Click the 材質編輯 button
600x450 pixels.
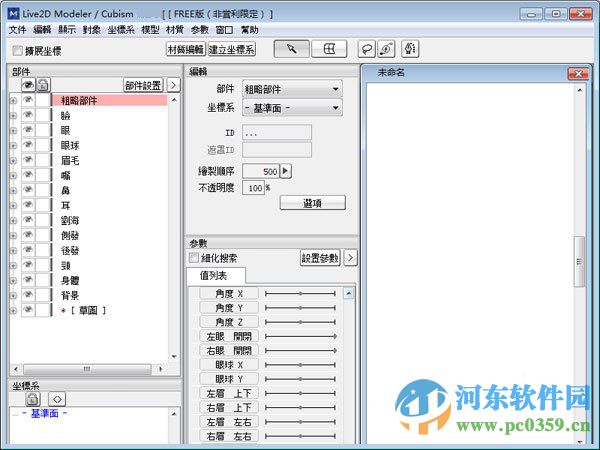pyautogui.click(x=186, y=49)
